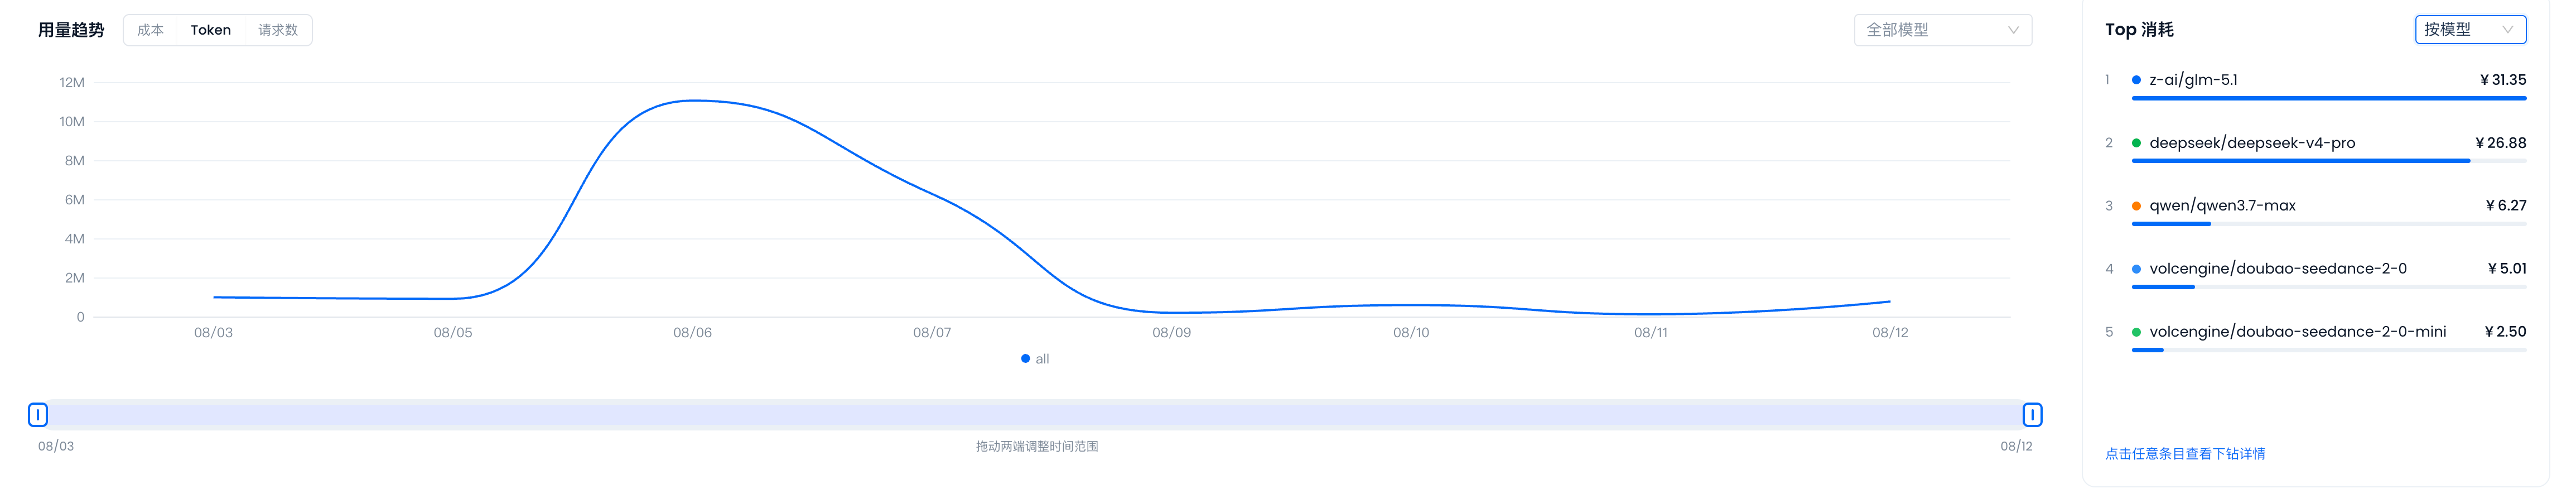Switch to the 成本 tab
The height and width of the screenshot is (498, 2576).
pos(150,30)
